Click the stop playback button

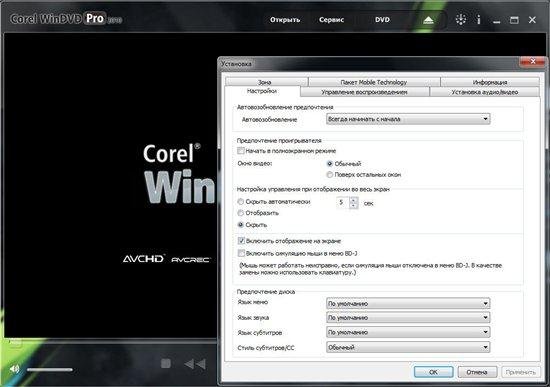tap(166, 363)
